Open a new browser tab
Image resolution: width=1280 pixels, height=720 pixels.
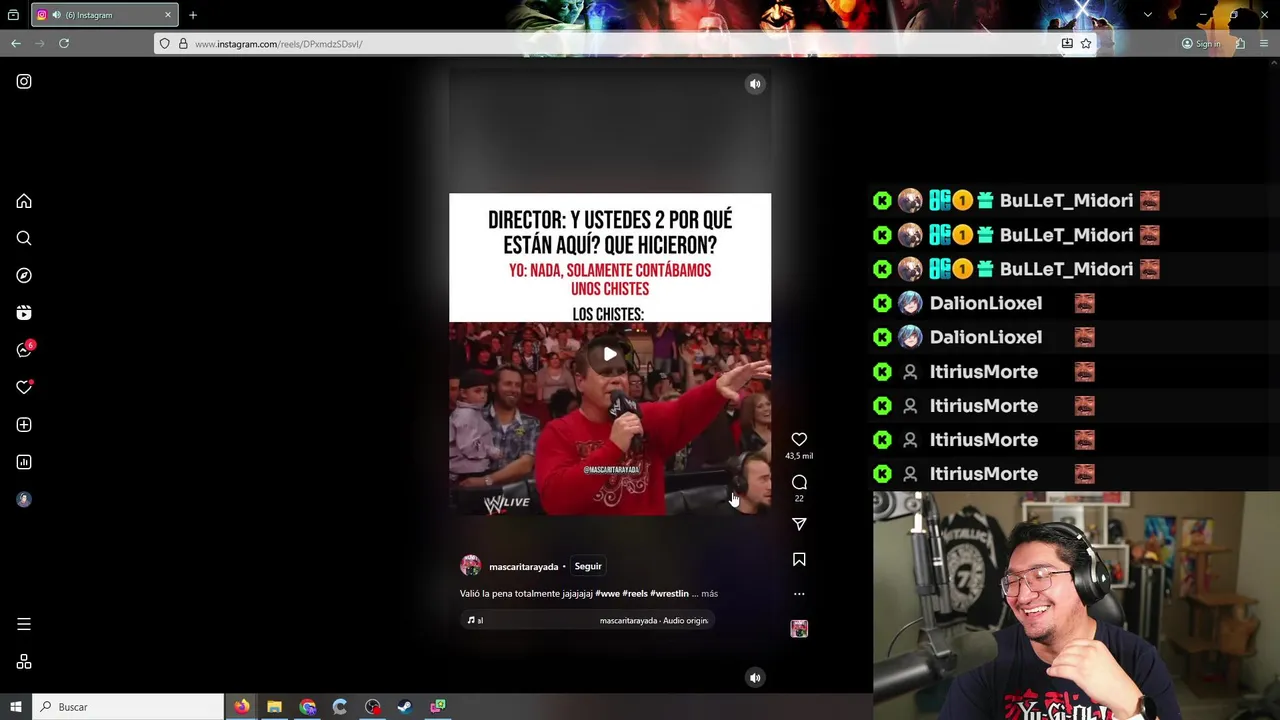[x=193, y=15]
